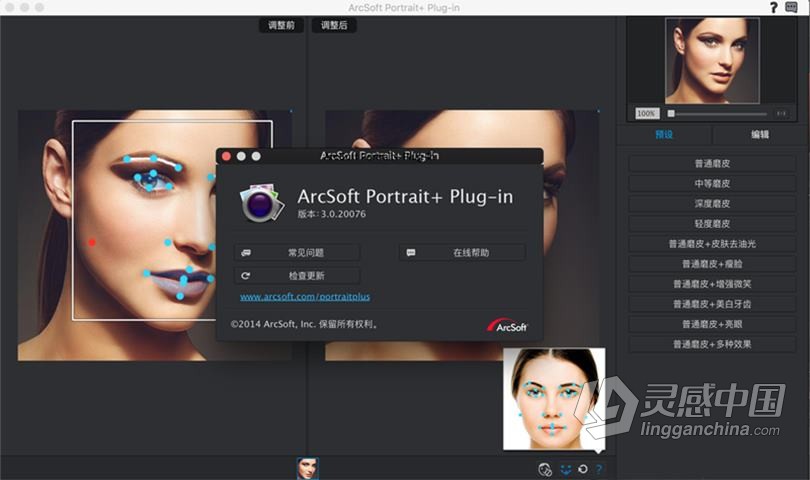Click the reset rotate icon in bottom bar
Image resolution: width=810 pixels, height=480 pixels.
point(583,469)
